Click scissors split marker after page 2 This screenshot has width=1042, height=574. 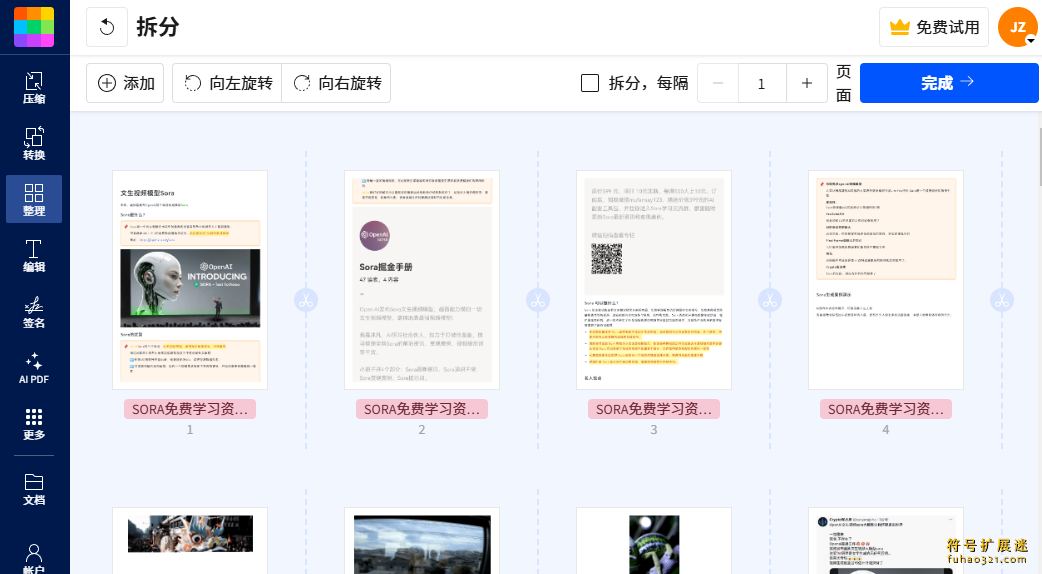[538, 300]
